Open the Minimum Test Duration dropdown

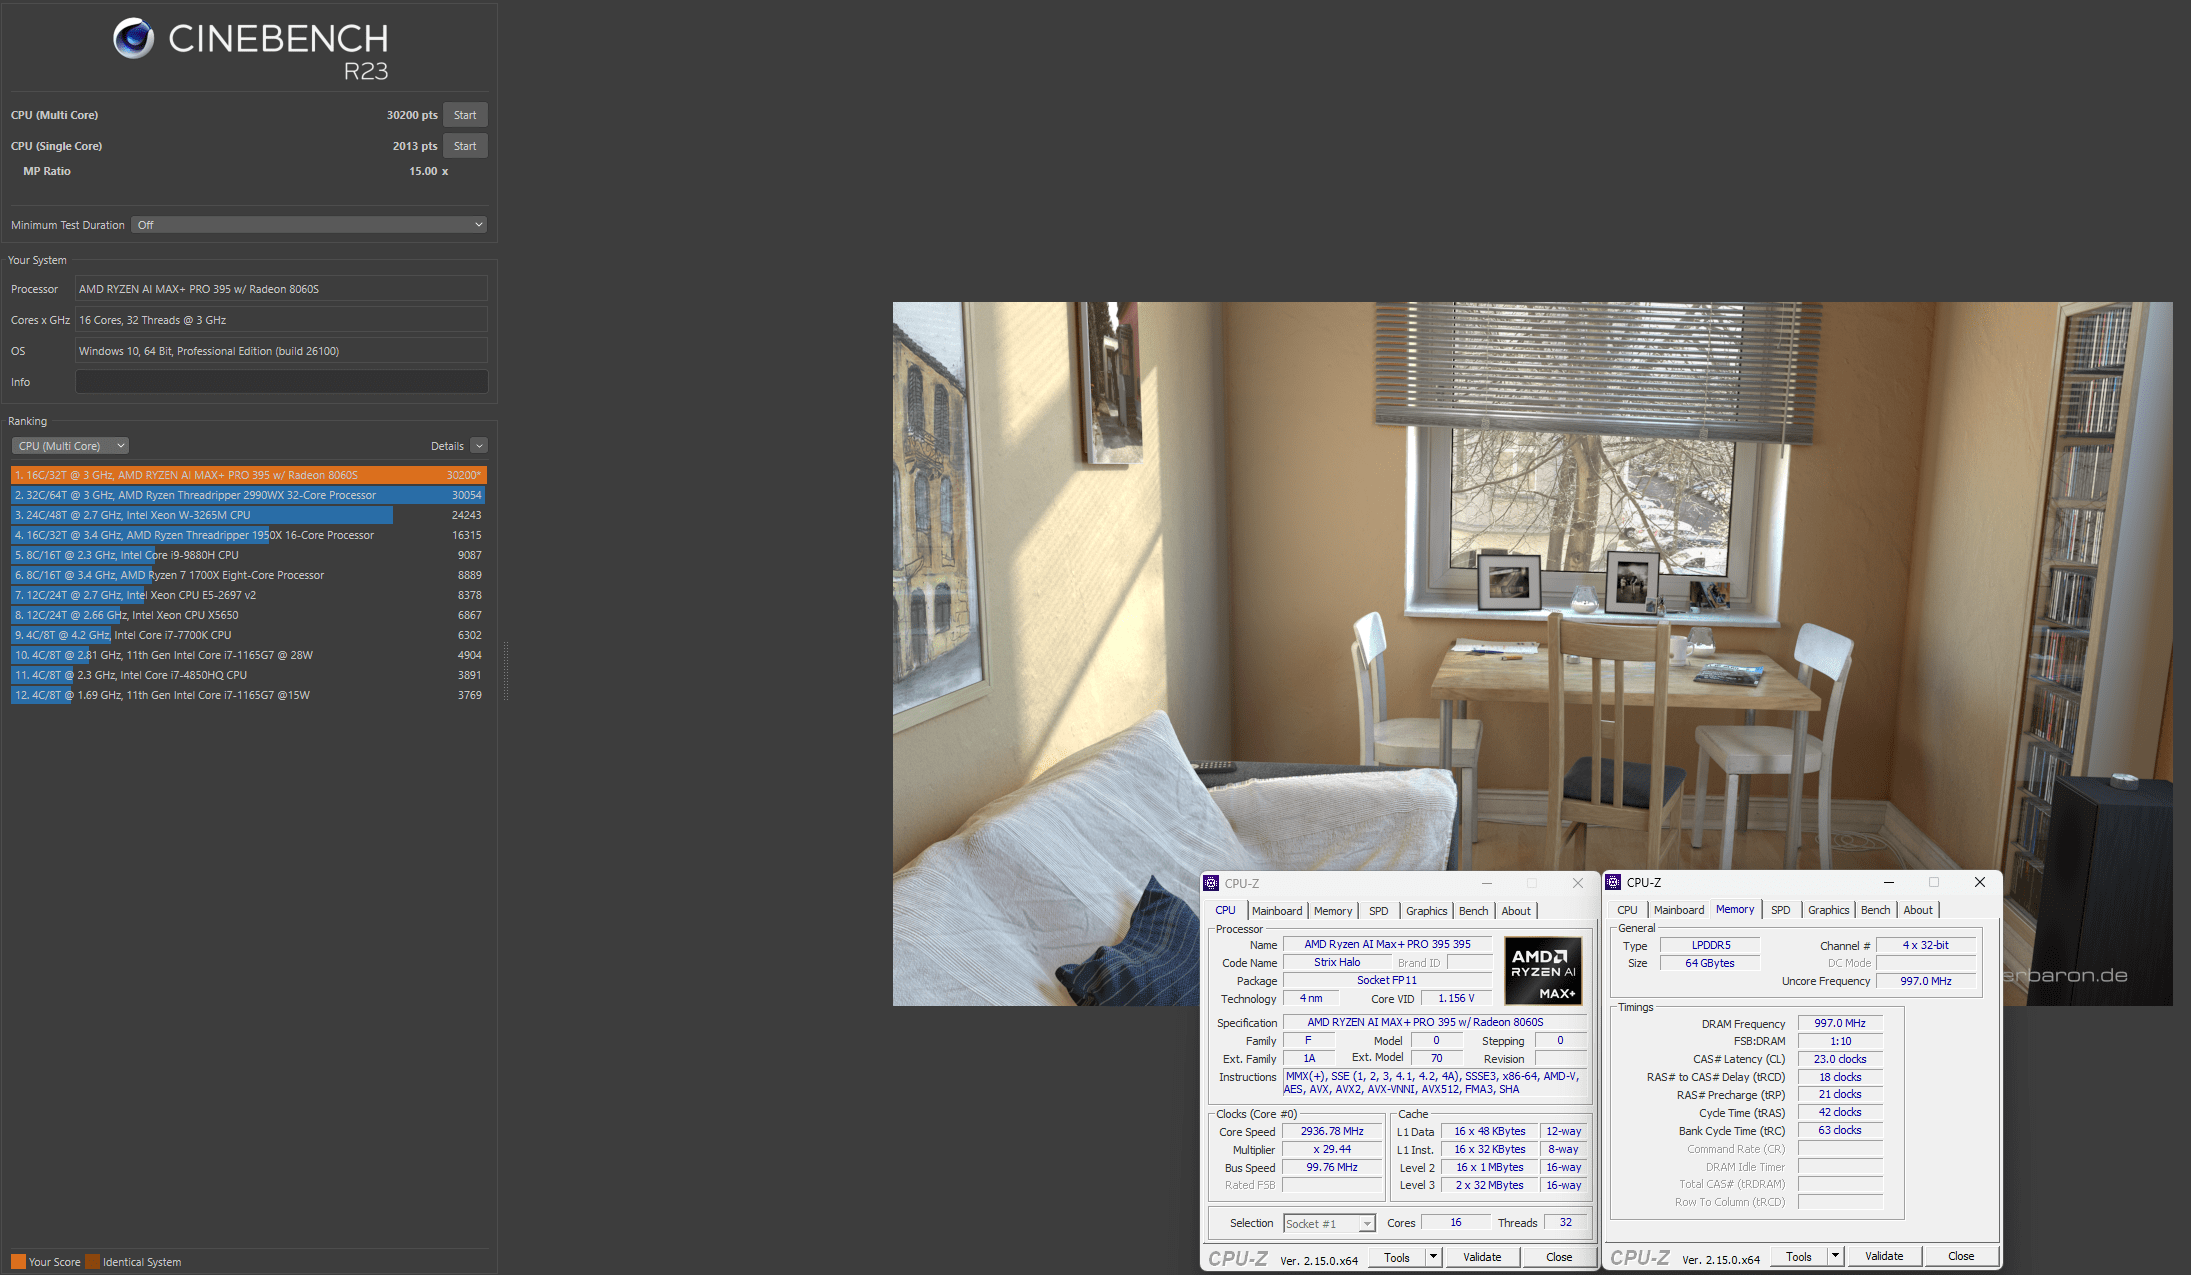[x=309, y=225]
